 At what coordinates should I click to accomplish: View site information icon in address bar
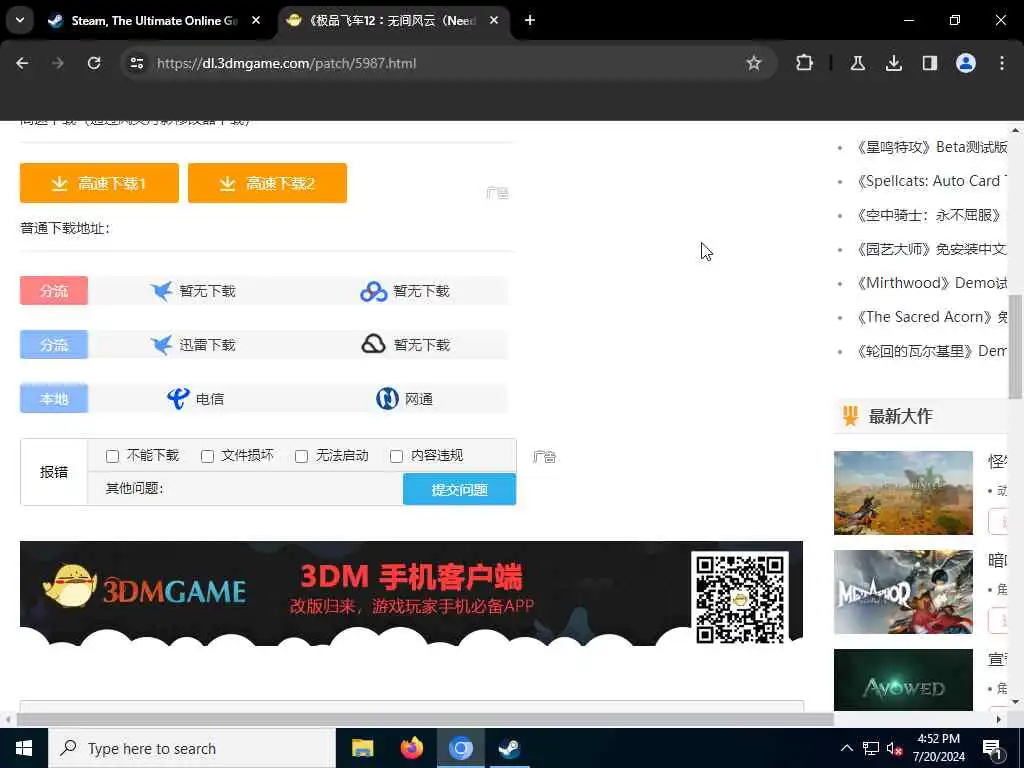tap(136, 63)
